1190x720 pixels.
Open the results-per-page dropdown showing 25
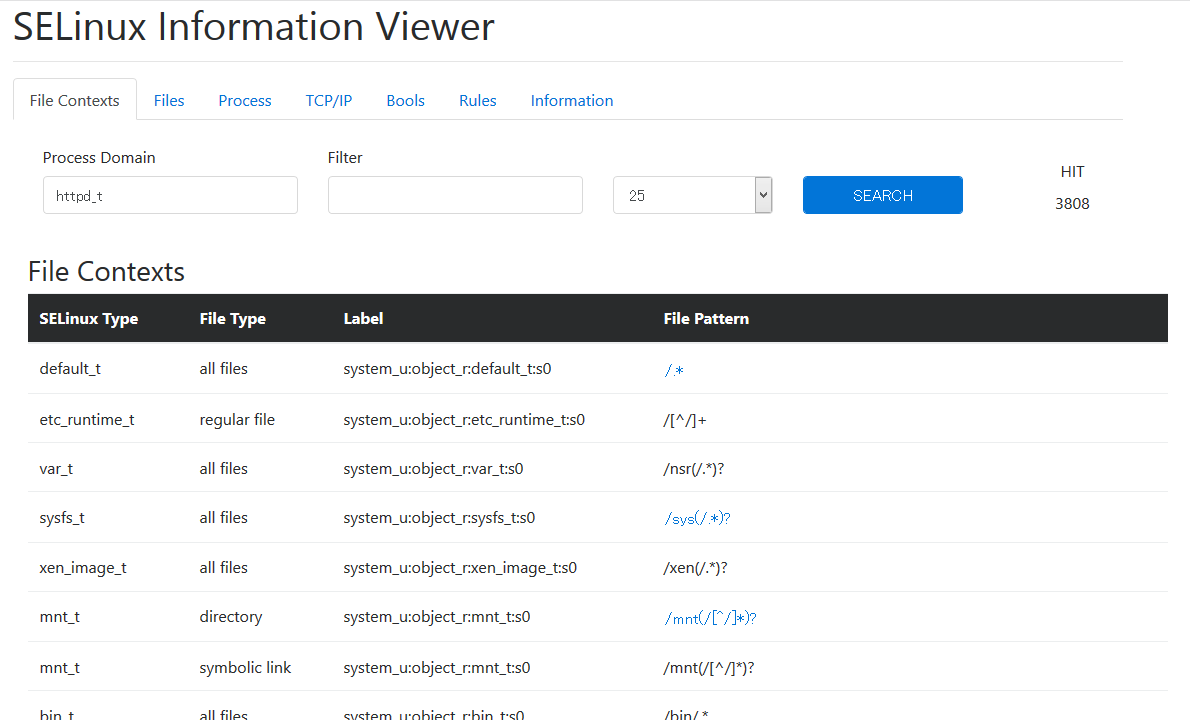point(692,195)
